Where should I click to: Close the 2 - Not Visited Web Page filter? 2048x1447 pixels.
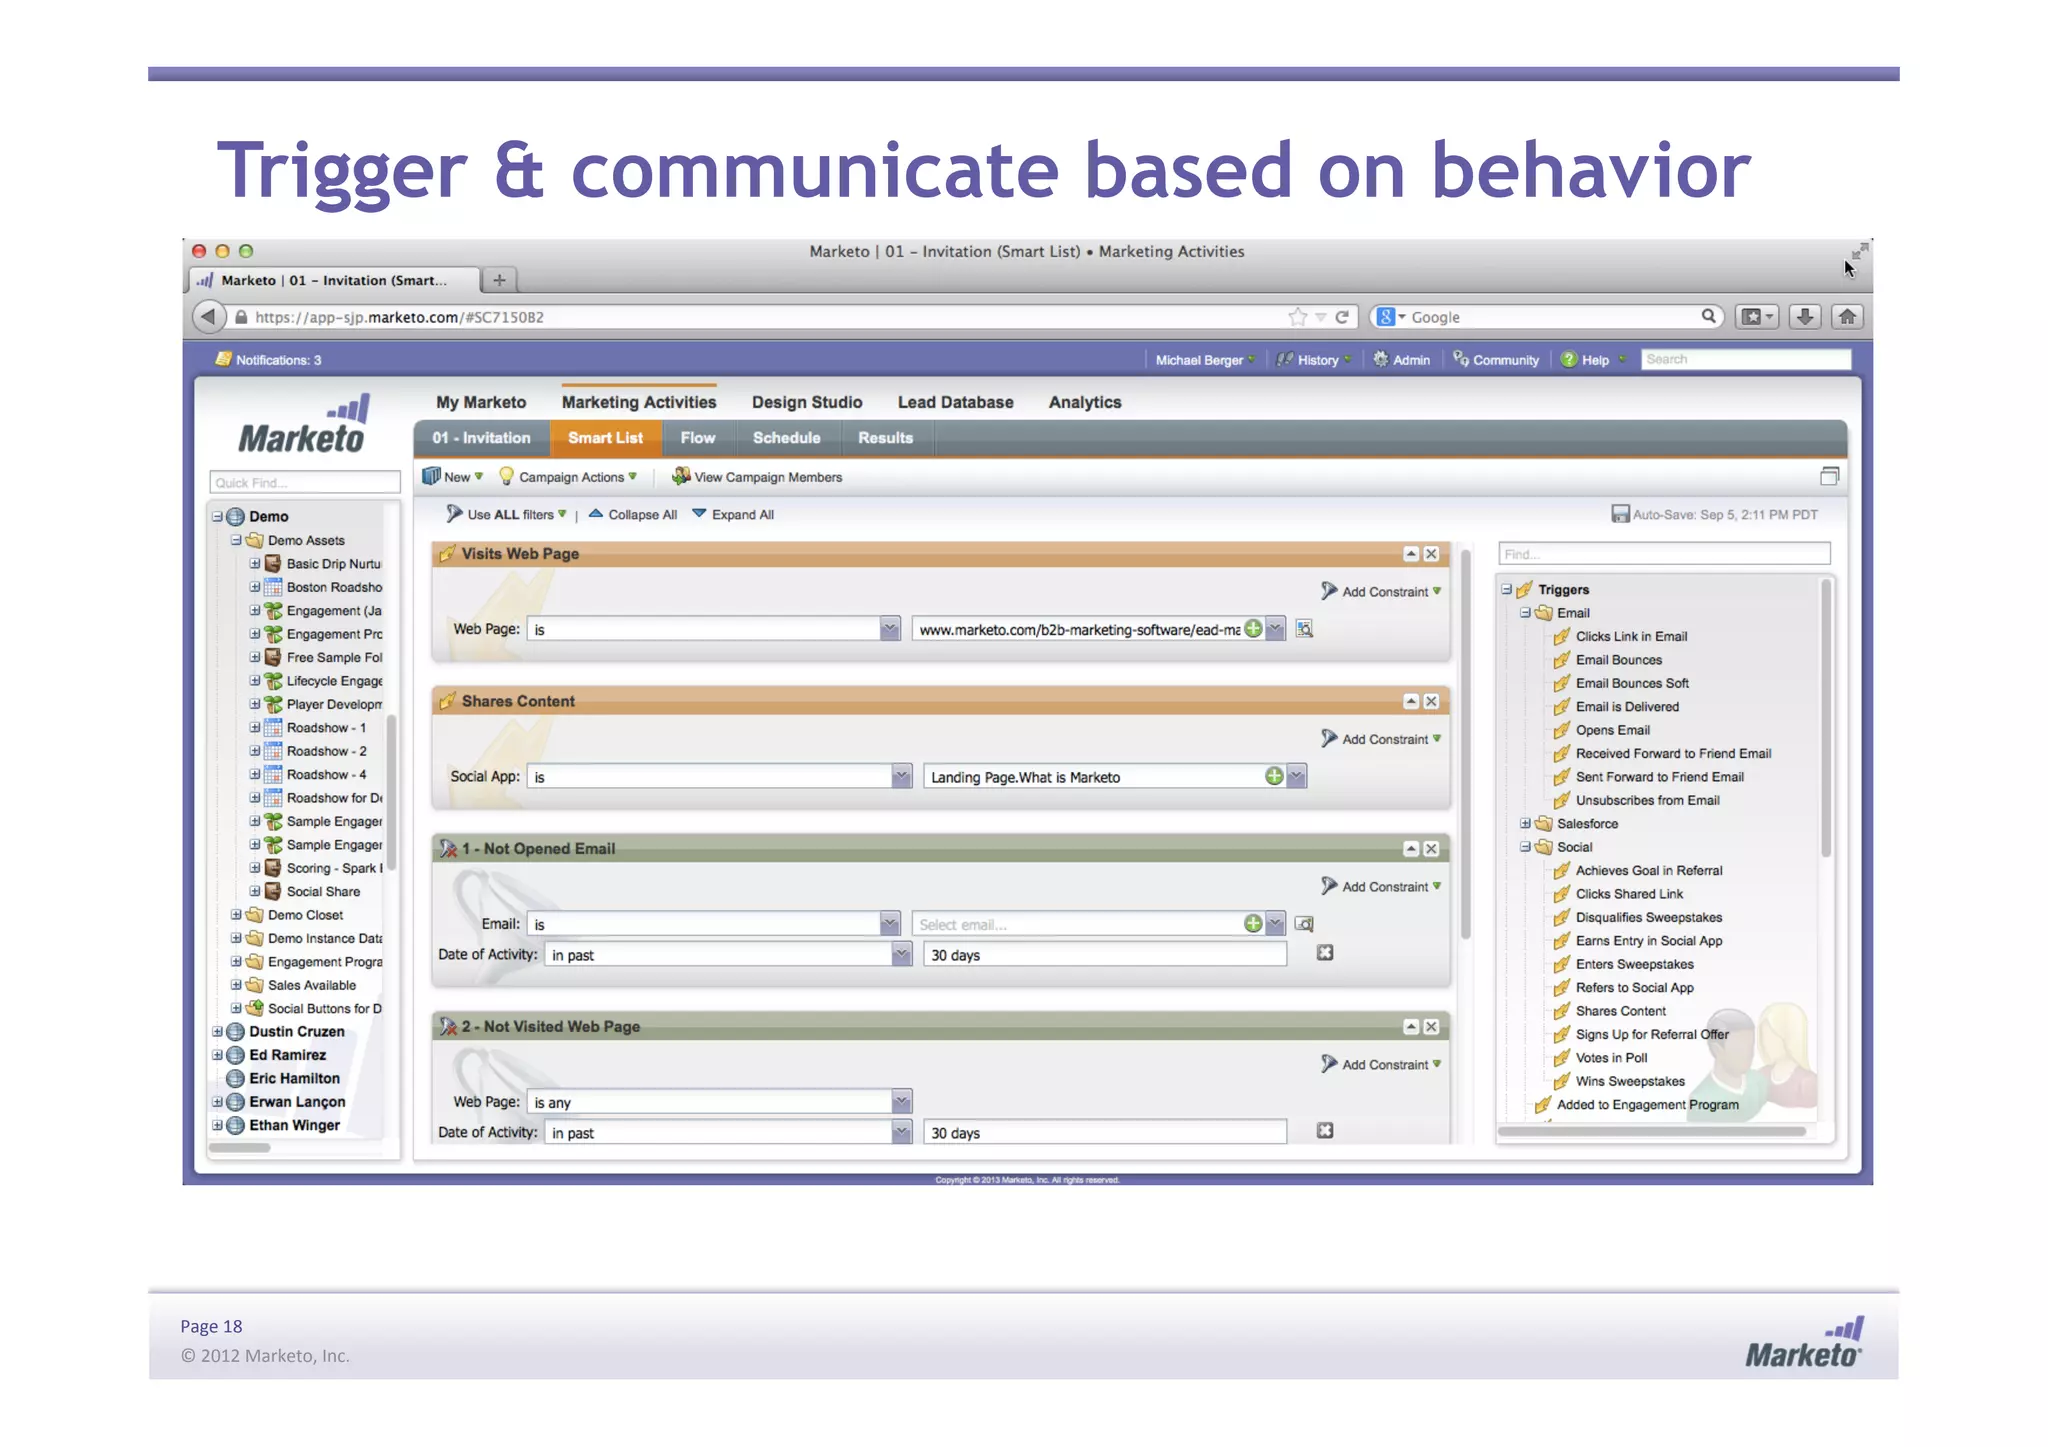click(1431, 1027)
